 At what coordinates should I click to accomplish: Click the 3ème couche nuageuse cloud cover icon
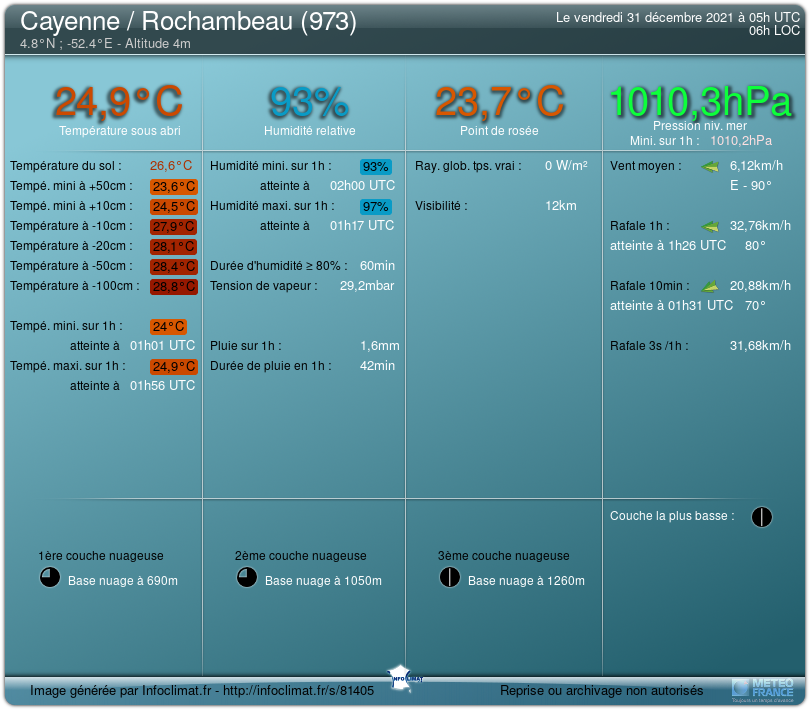click(x=449, y=578)
